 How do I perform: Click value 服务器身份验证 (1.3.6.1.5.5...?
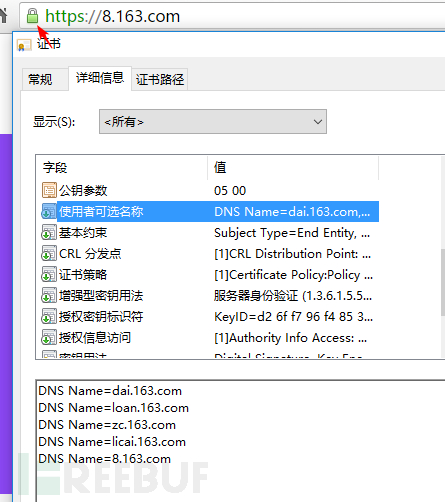pyautogui.click(x=293, y=296)
